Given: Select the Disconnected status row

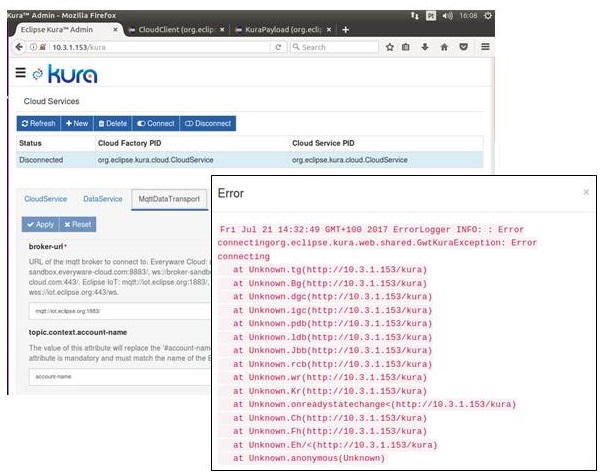Looking at the screenshot, I should coord(250,160).
